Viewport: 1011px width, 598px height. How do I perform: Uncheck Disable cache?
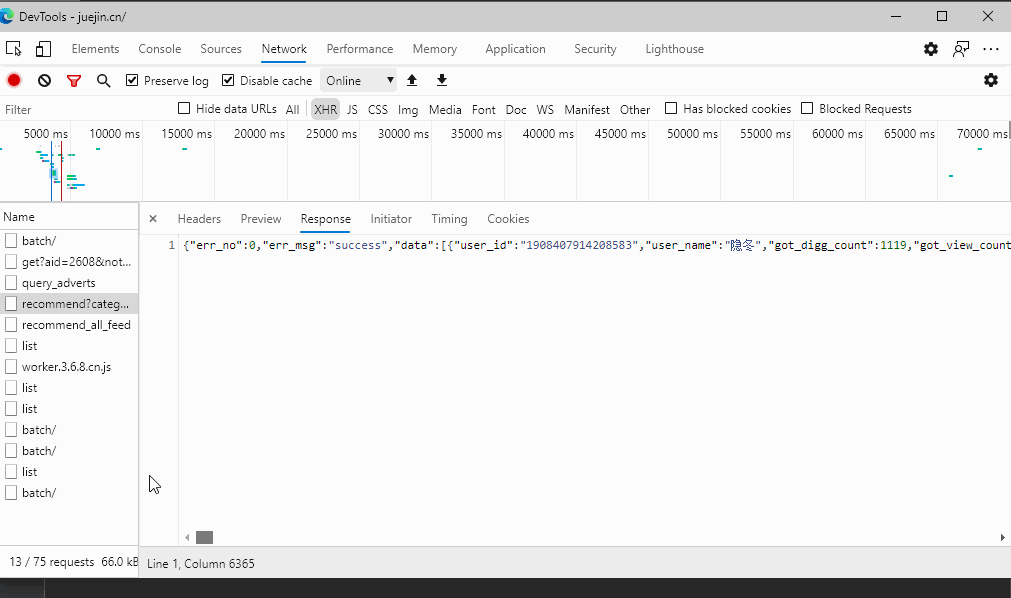pyautogui.click(x=229, y=80)
